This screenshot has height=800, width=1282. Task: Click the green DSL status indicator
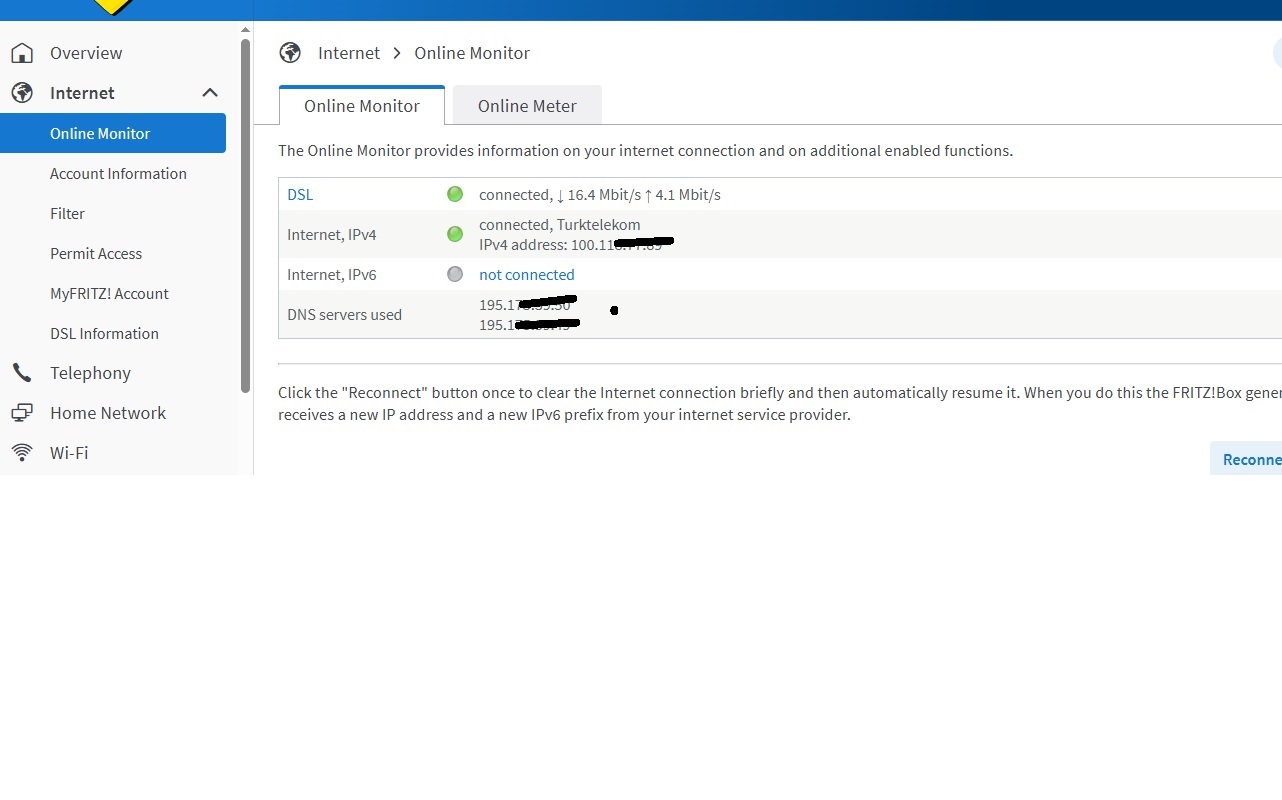point(455,195)
